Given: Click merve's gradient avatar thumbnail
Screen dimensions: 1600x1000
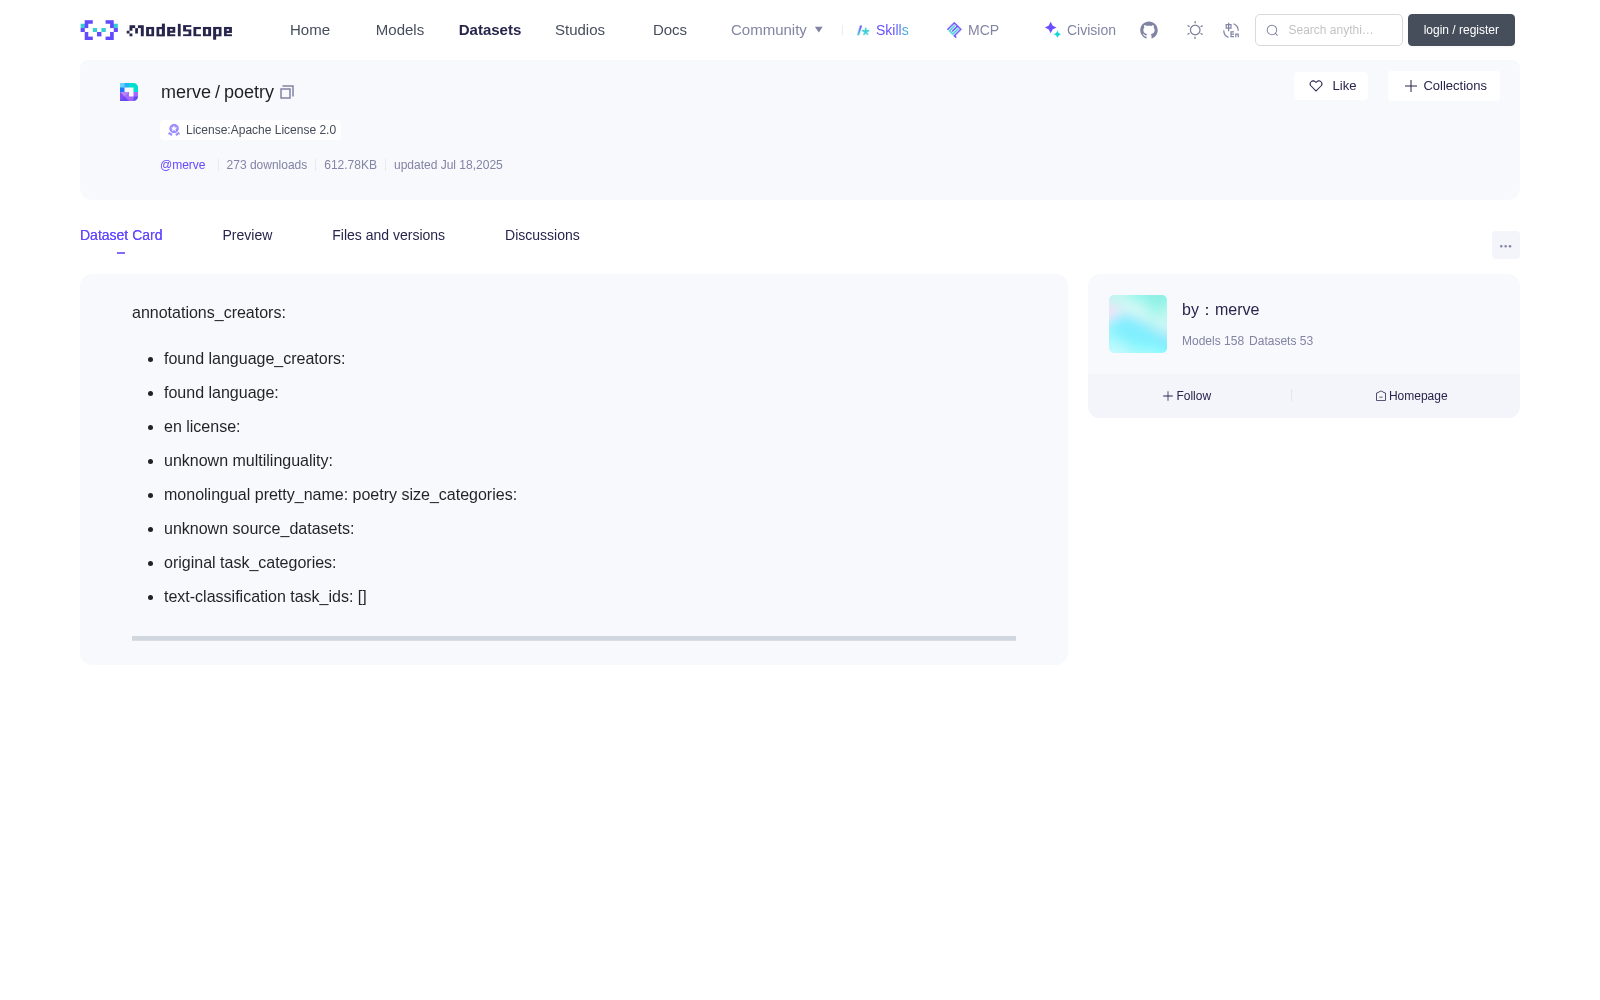Looking at the screenshot, I should pos(1138,324).
